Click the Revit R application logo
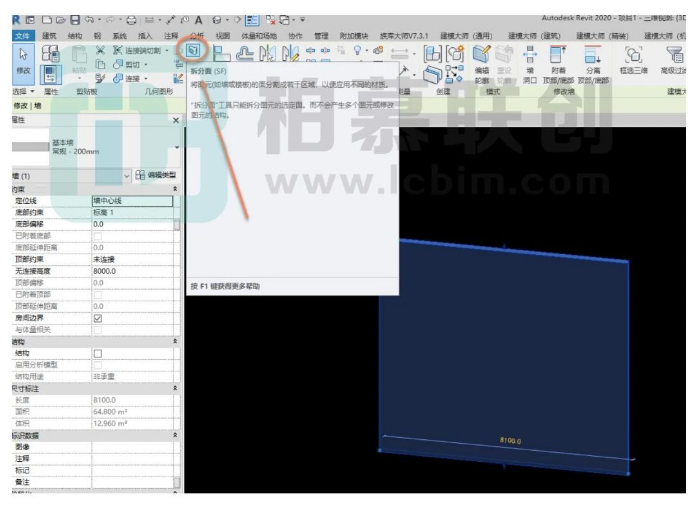 tap(16, 20)
